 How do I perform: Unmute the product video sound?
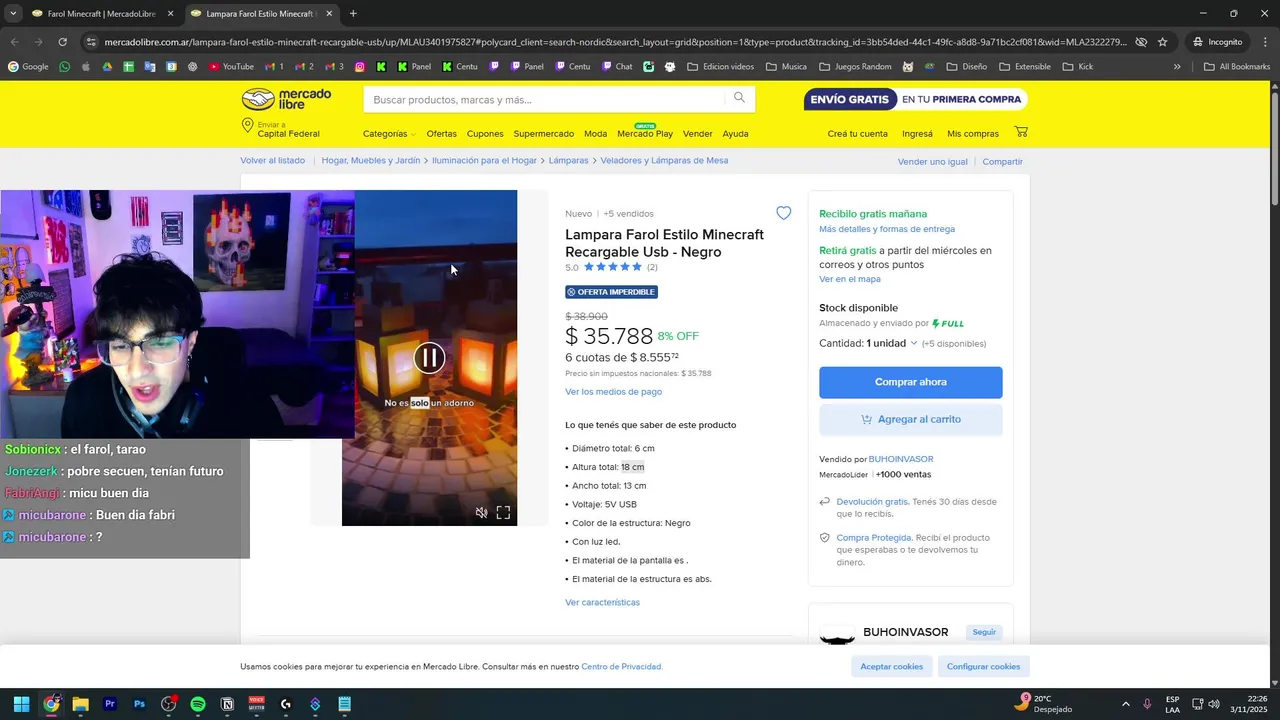point(481,513)
